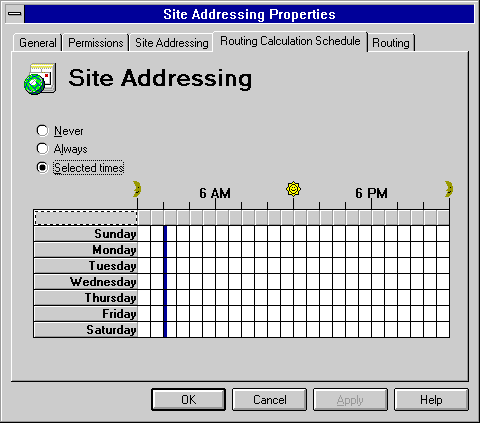This screenshot has height=423, width=480.
Task: Choose the Selected times radio option
Action: [x=42, y=167]
